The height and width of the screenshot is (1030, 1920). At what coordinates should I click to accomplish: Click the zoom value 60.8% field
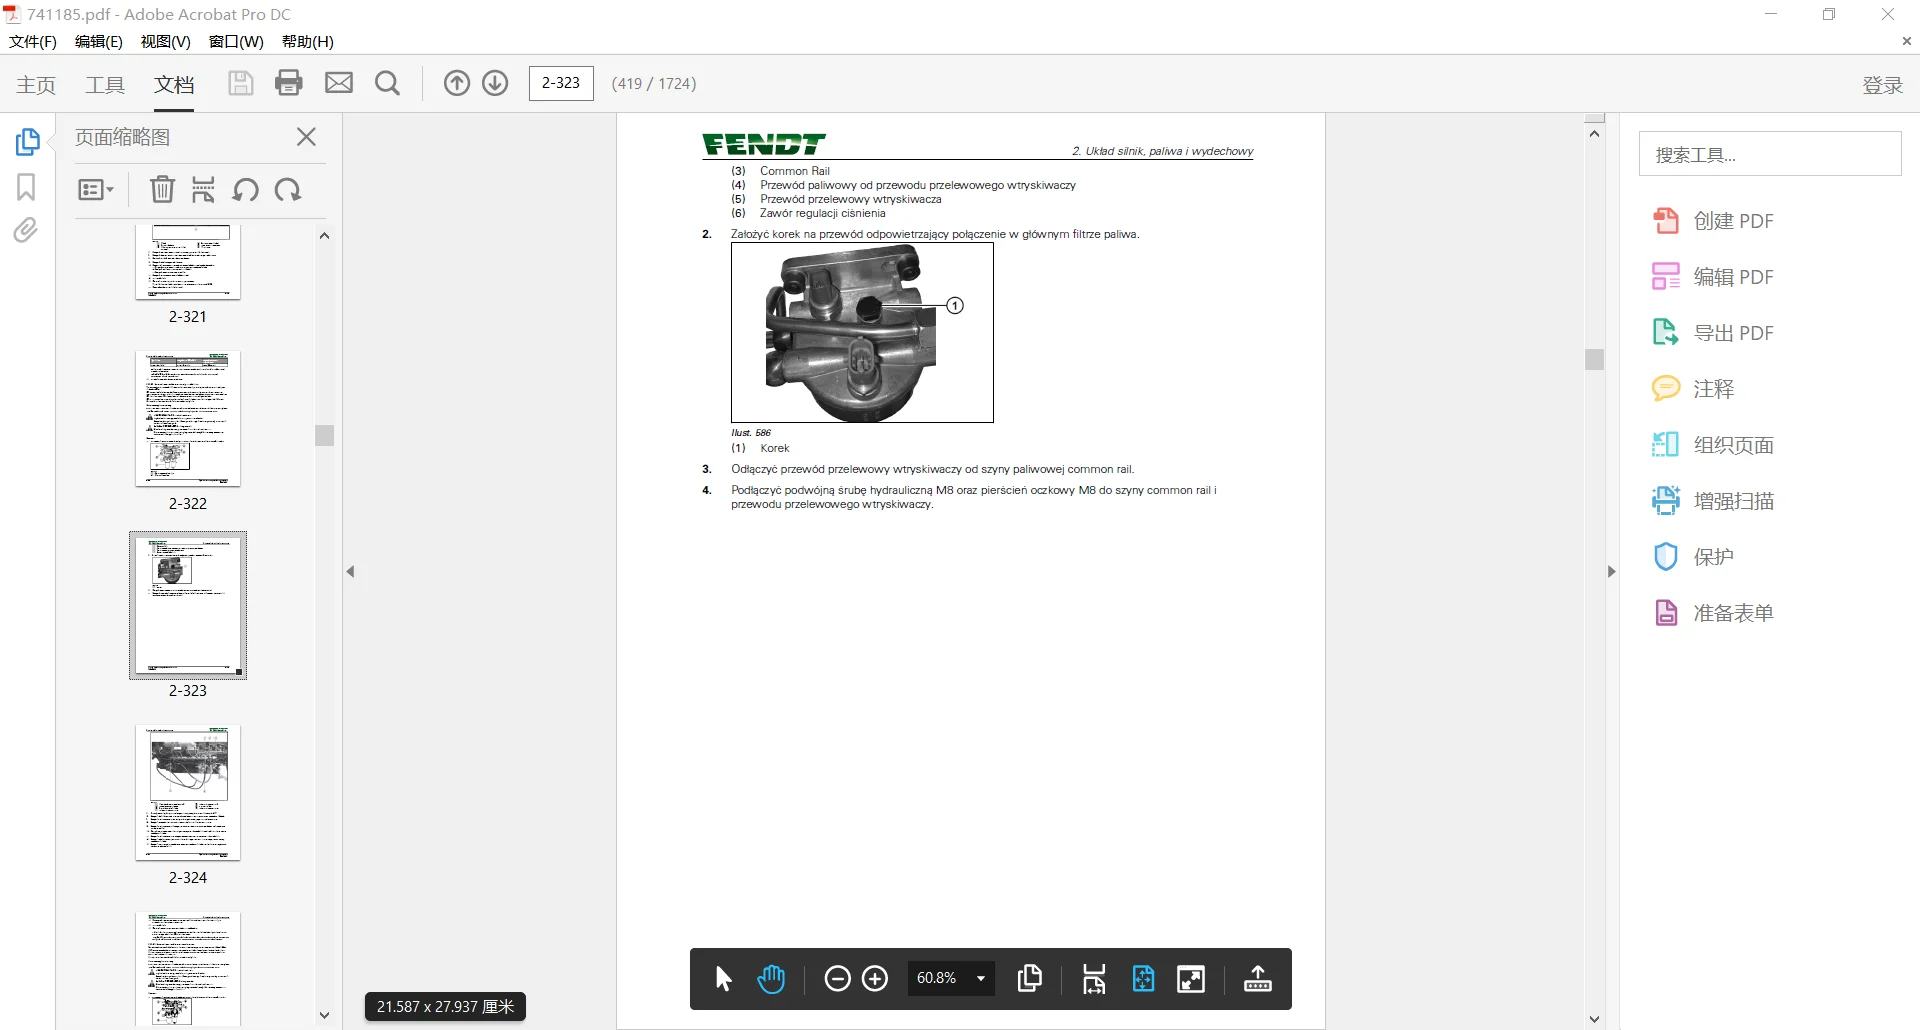937,978
